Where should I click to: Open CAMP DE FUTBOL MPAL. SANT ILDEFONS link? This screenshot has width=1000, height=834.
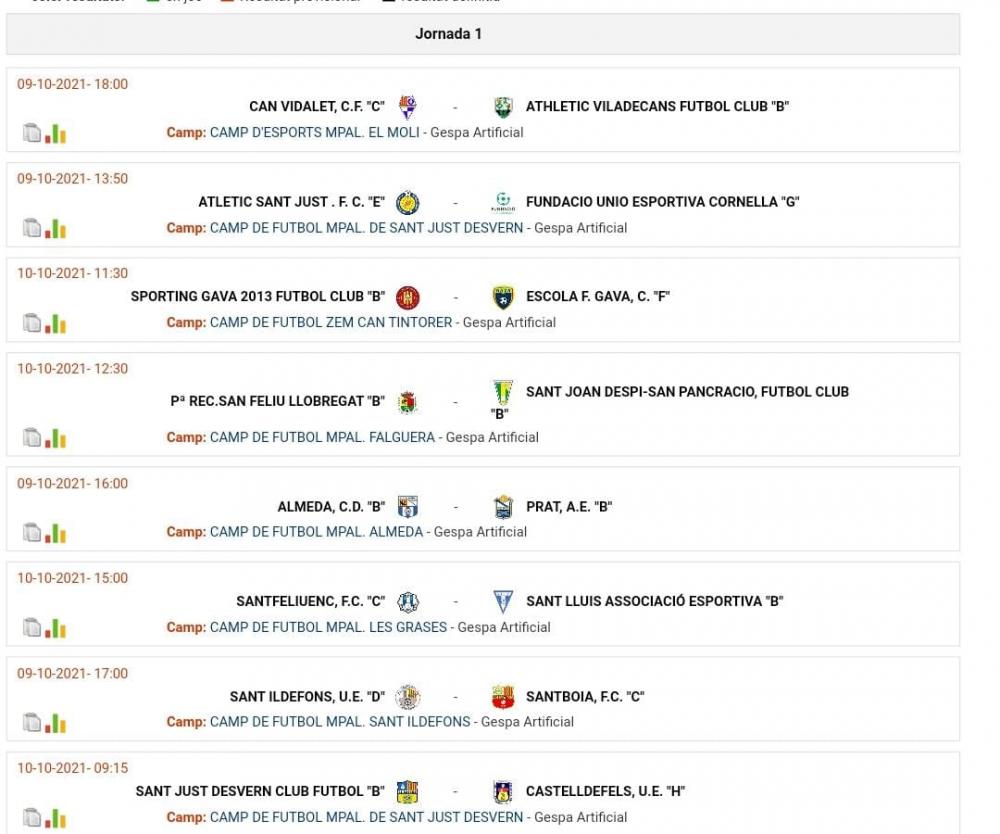(x=340, y=722)
